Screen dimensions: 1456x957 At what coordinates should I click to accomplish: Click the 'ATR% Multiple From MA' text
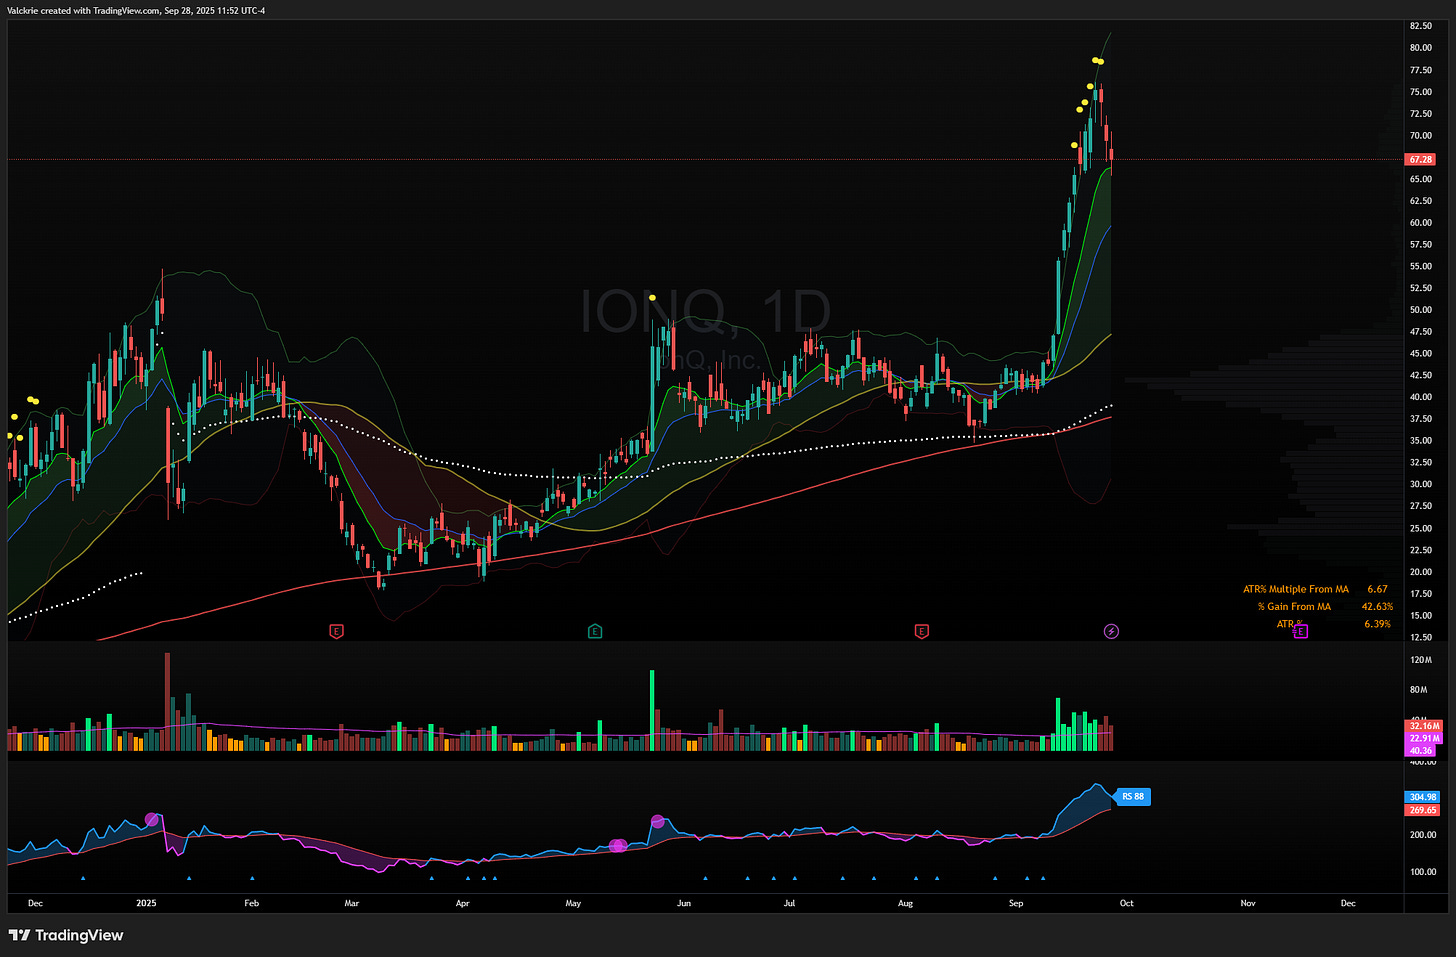[x=1296, y=589]
